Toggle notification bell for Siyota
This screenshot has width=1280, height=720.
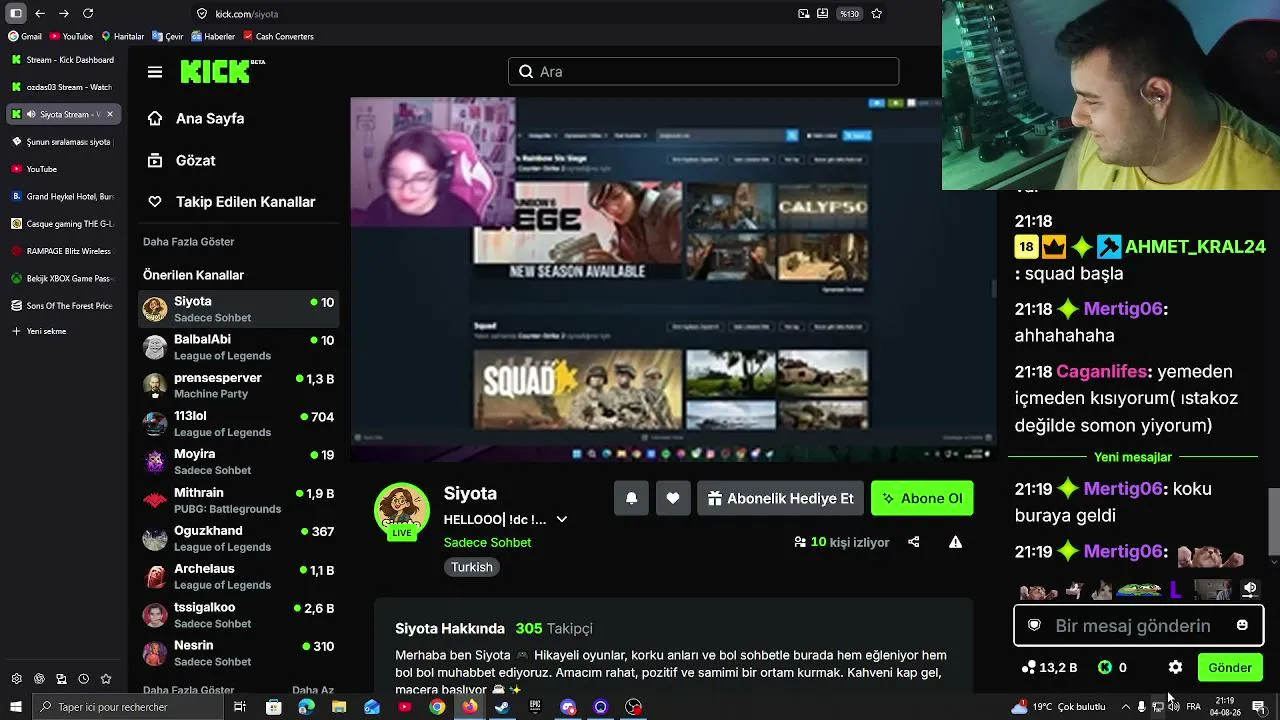click(632, 498)
